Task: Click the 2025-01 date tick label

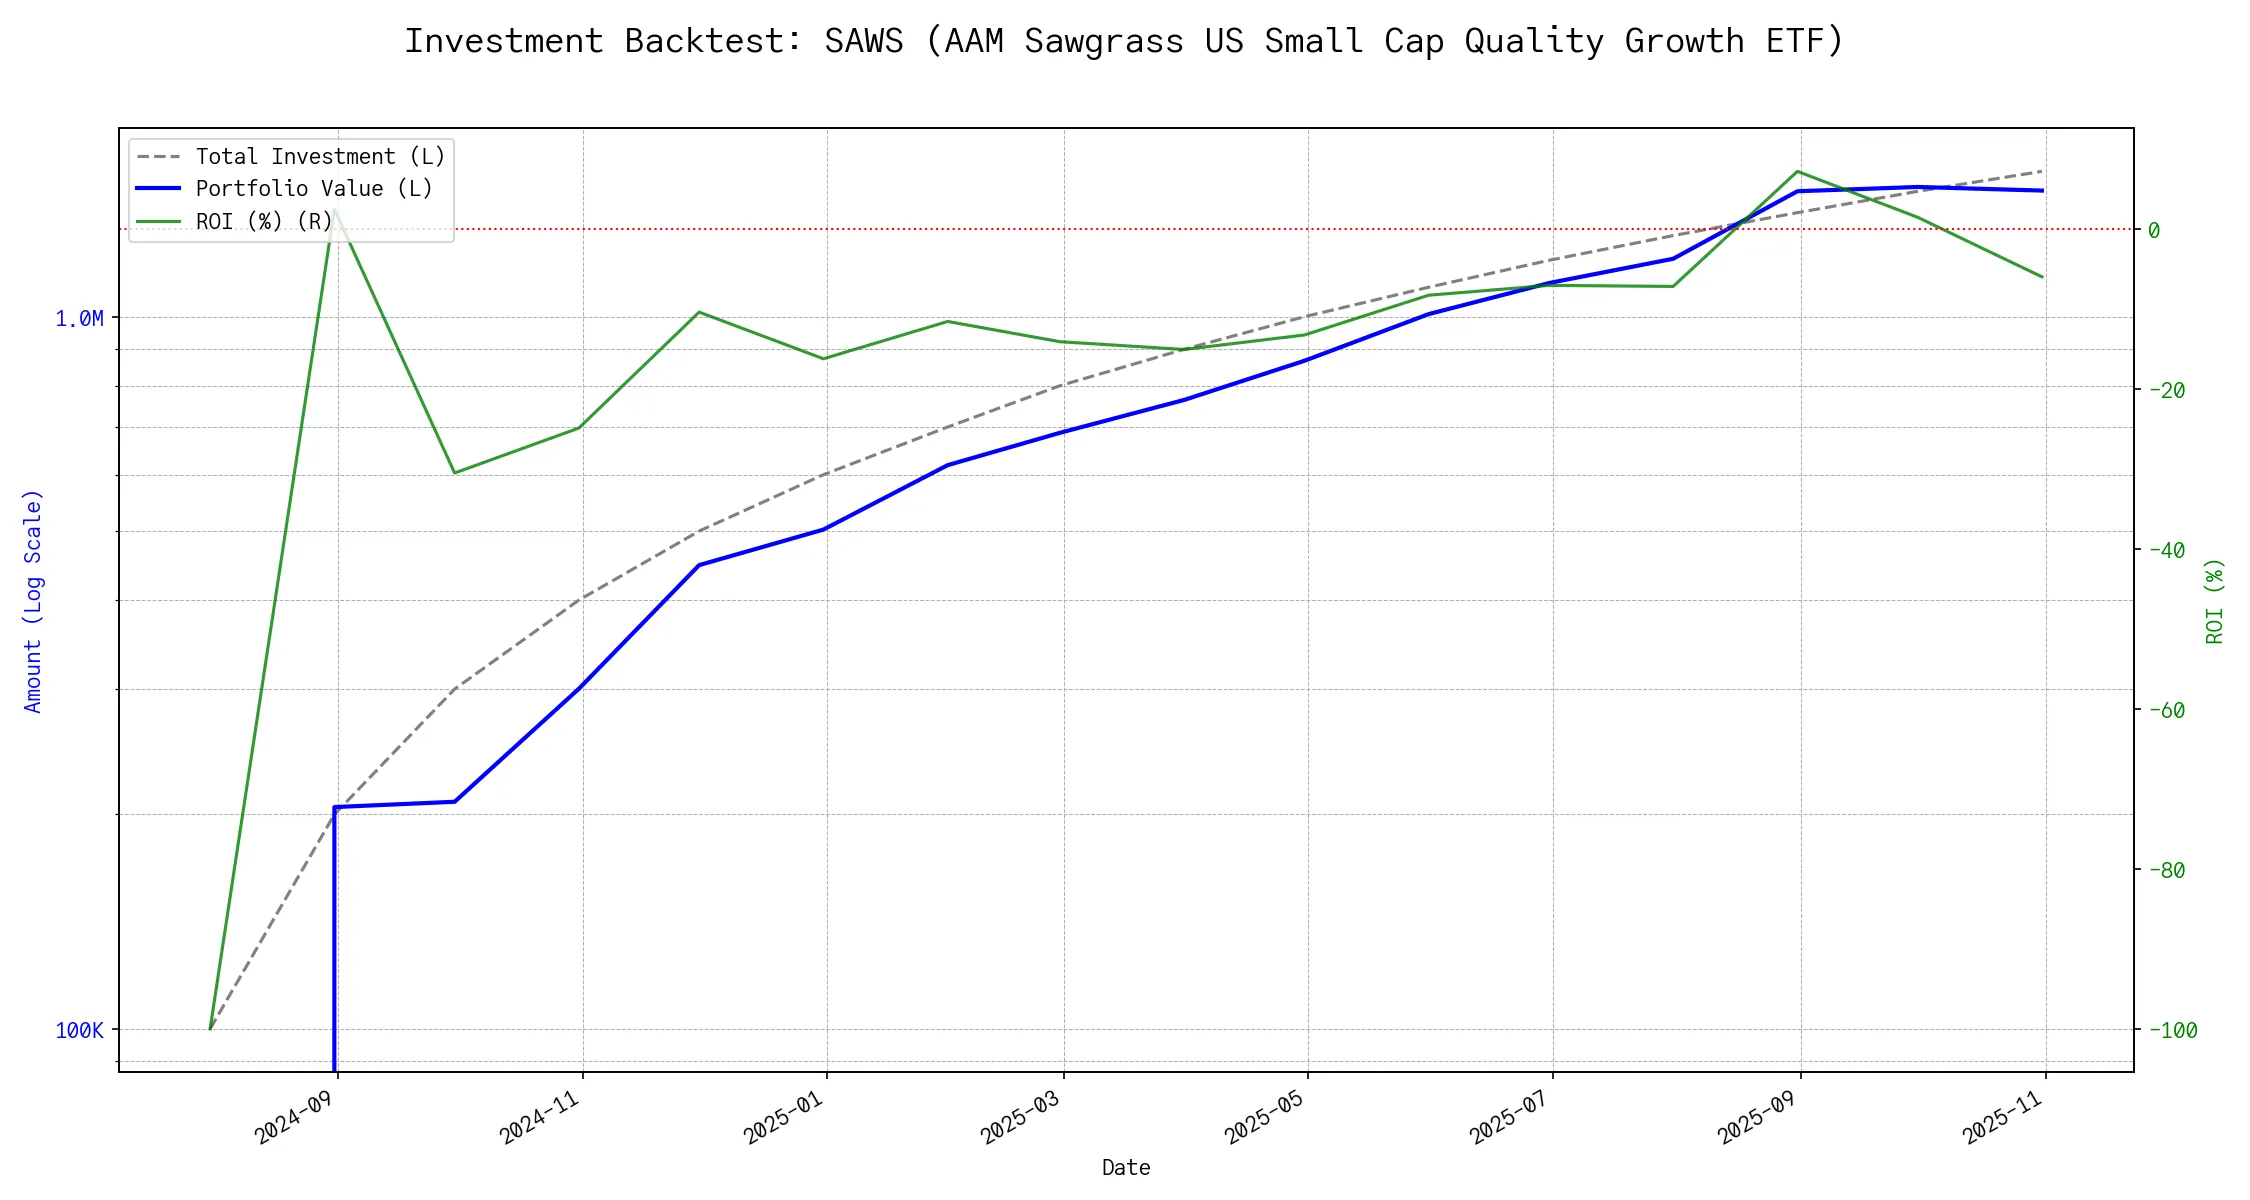Action: tap(787, 1118)
